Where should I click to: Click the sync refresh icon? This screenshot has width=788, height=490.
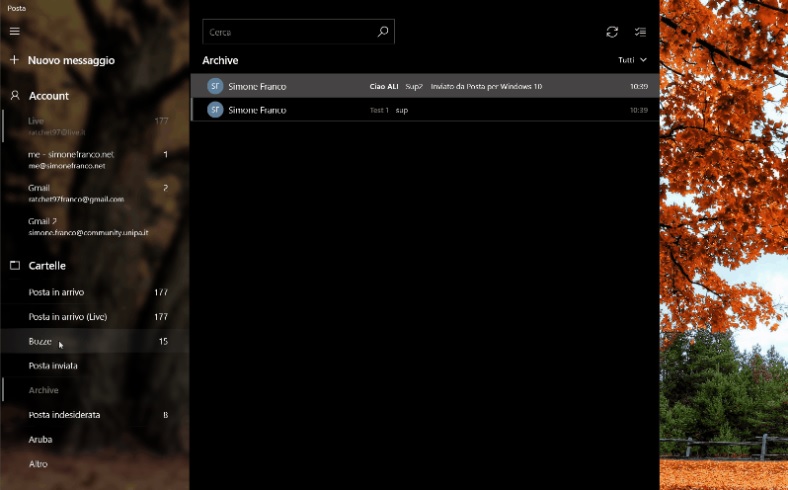coord(612,32)
